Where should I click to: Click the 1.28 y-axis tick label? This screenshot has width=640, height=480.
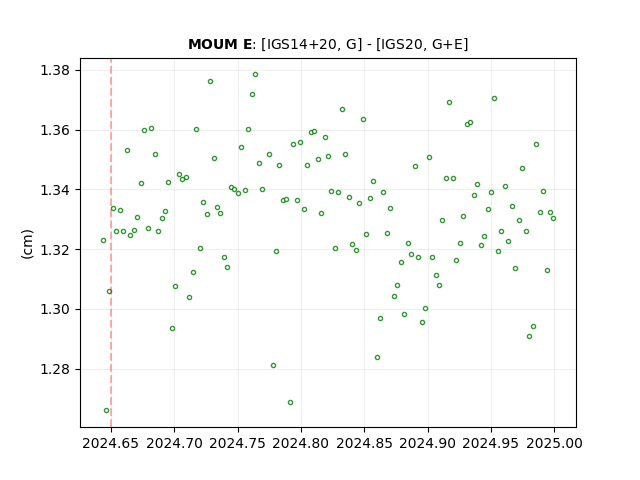pos(55,369)
